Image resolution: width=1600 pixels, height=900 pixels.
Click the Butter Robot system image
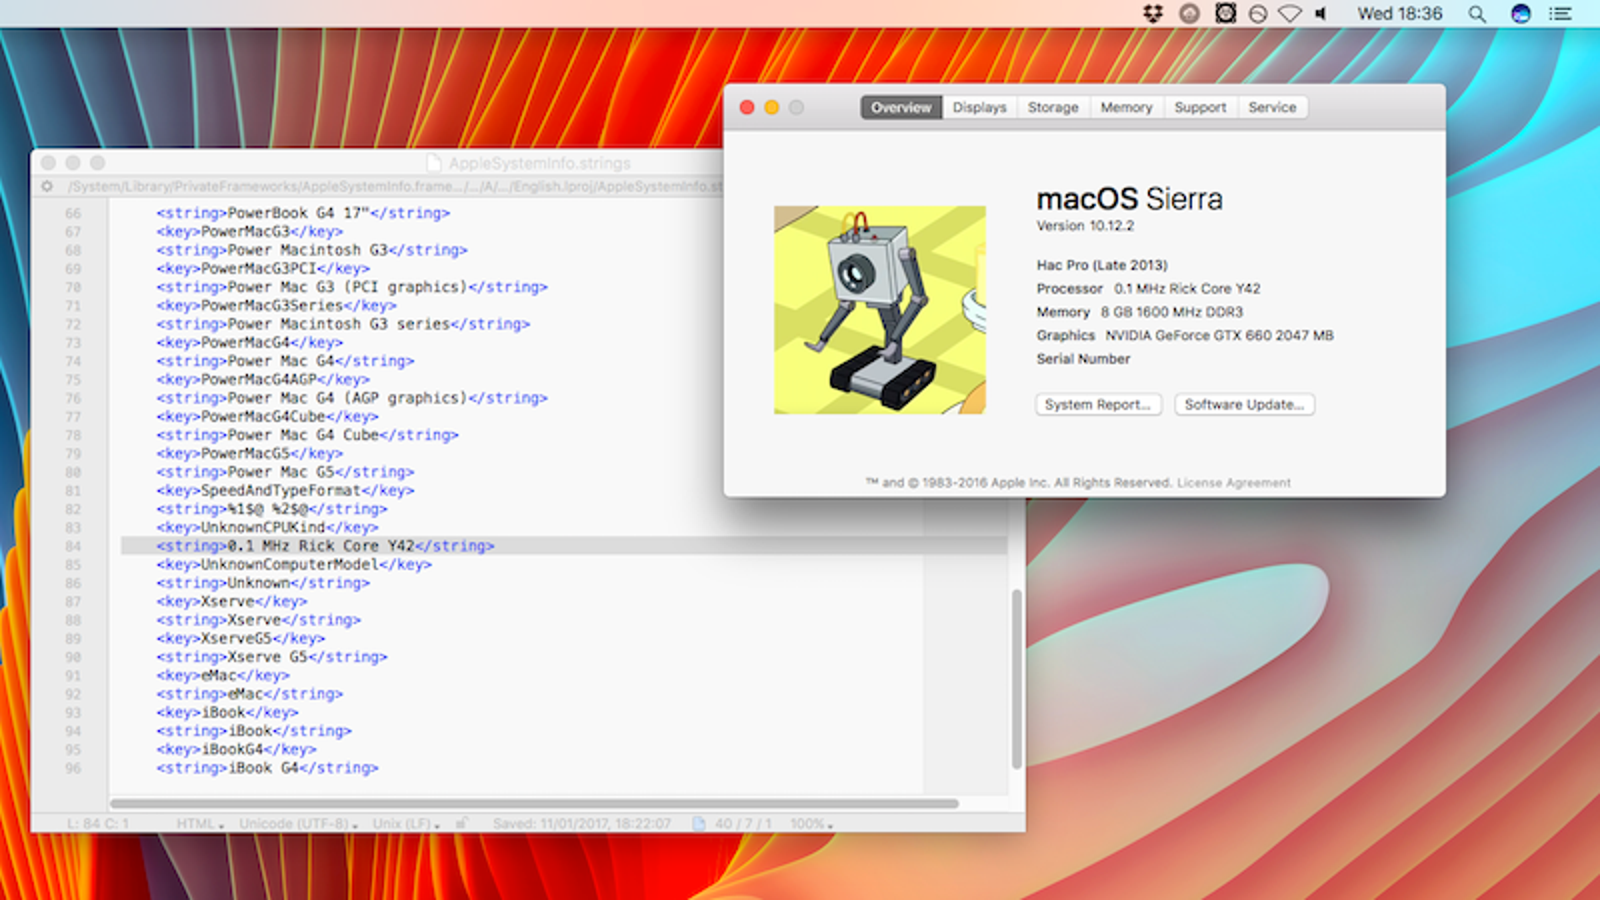(879, 310)
